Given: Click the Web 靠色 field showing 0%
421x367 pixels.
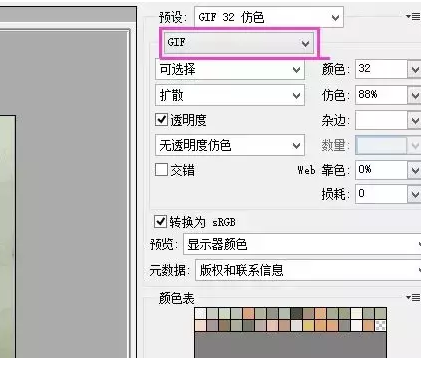Looking at the screenshot, I should tap(381, 170).
